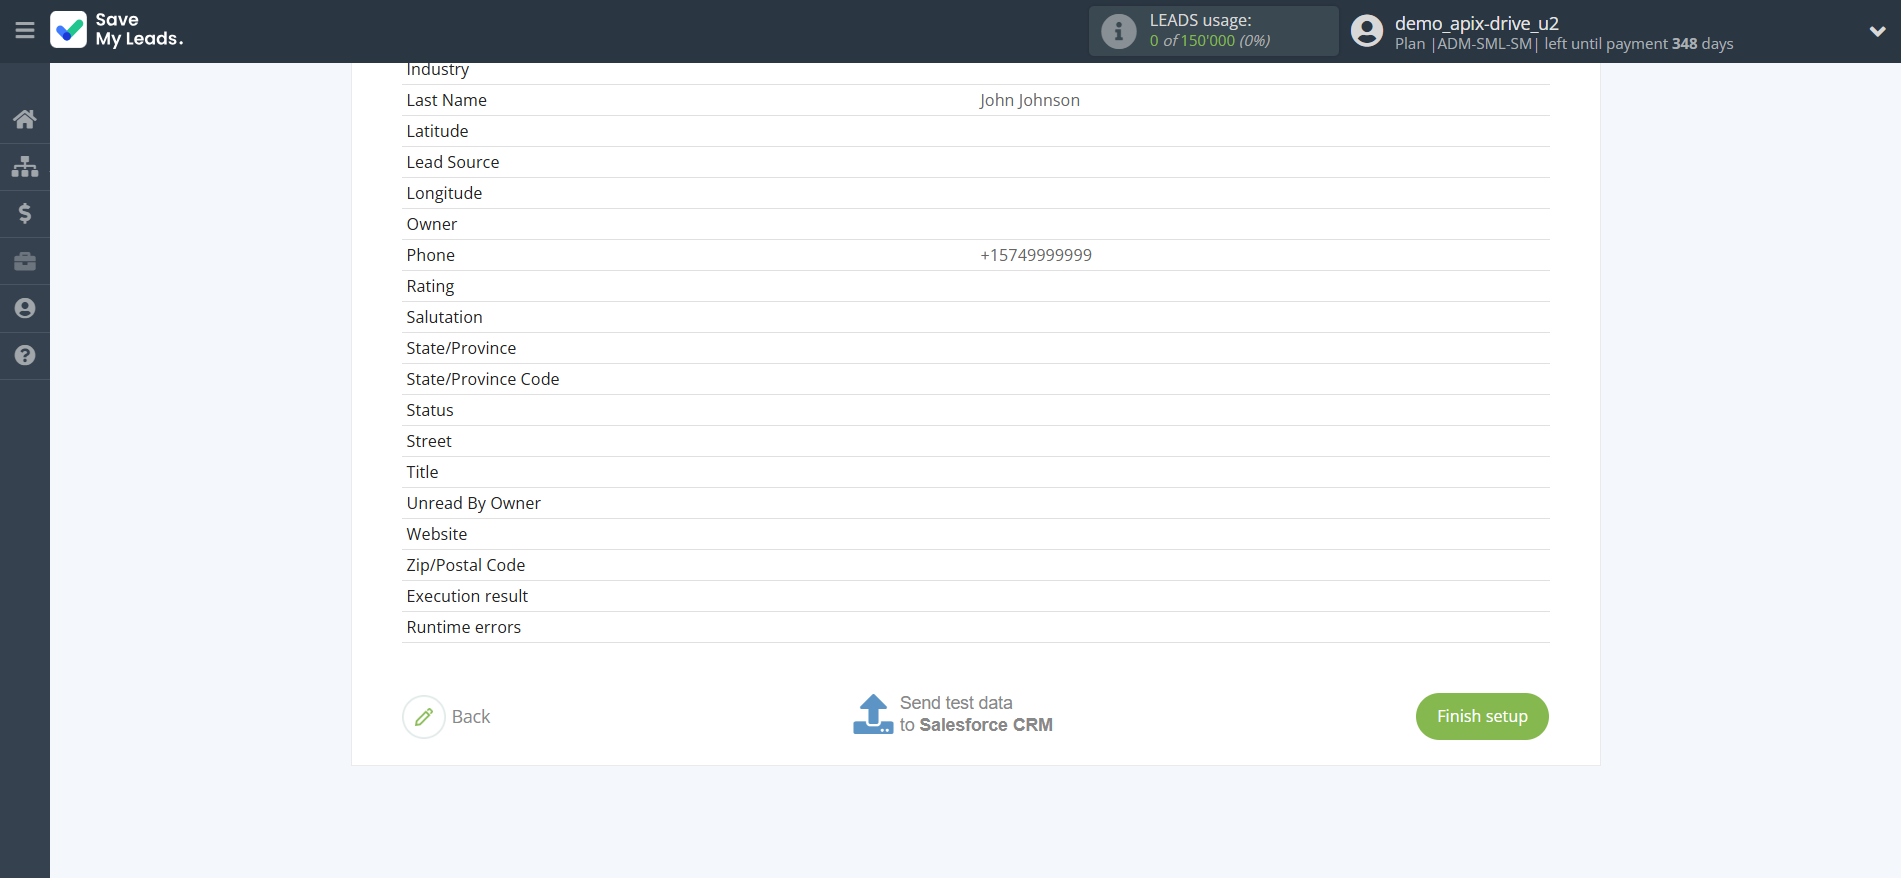Screen dimensions: 1901x878
Task: Open billing dollar icon
Action: pyautogui.click(x=25, y=214)
